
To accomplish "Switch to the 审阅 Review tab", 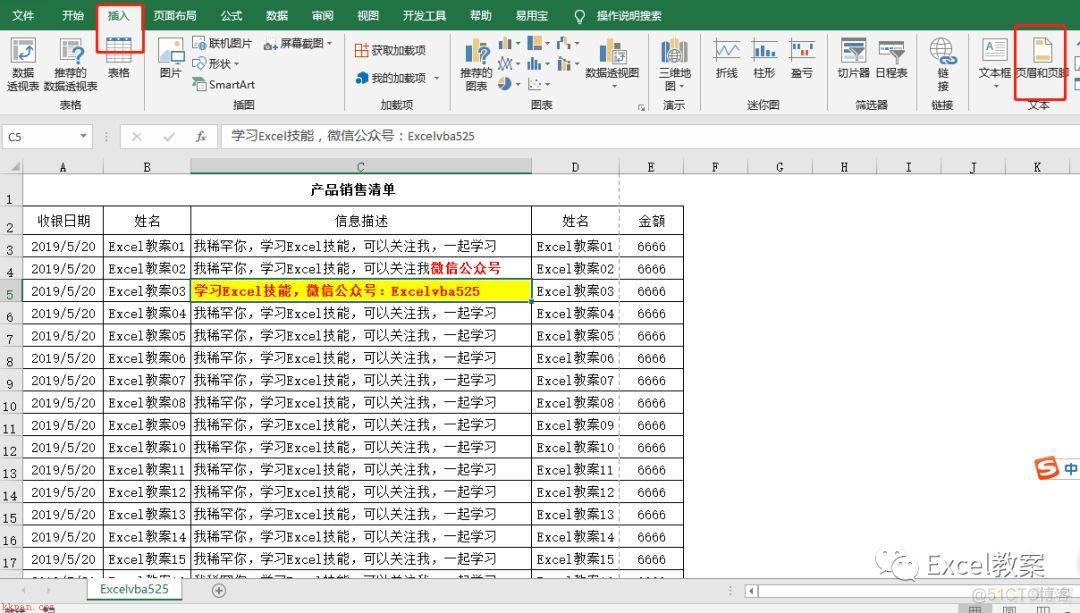I will 322,15.
